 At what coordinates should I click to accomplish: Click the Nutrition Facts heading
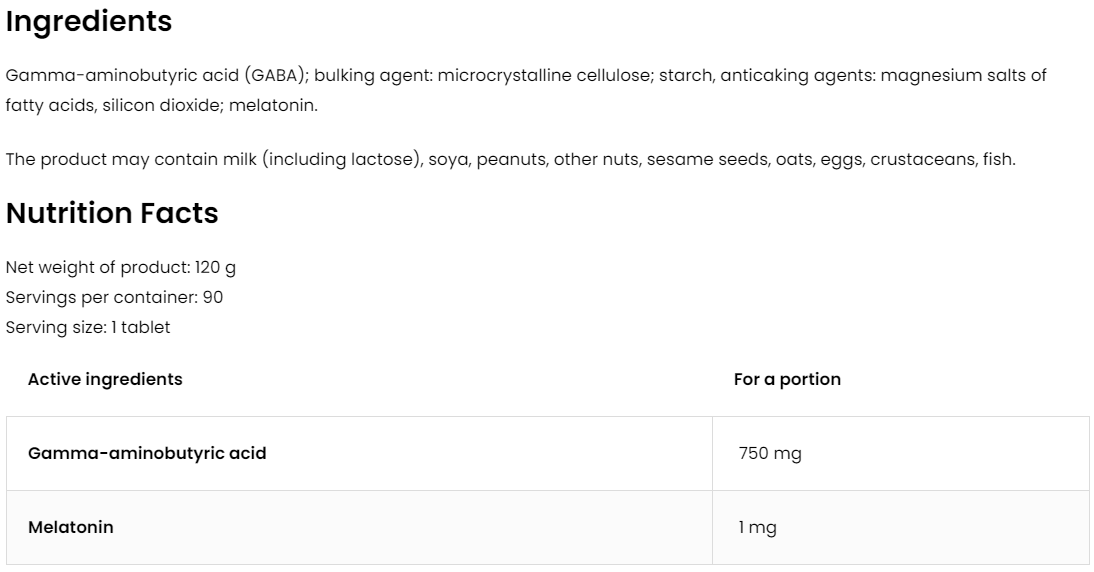coord(112,213)
